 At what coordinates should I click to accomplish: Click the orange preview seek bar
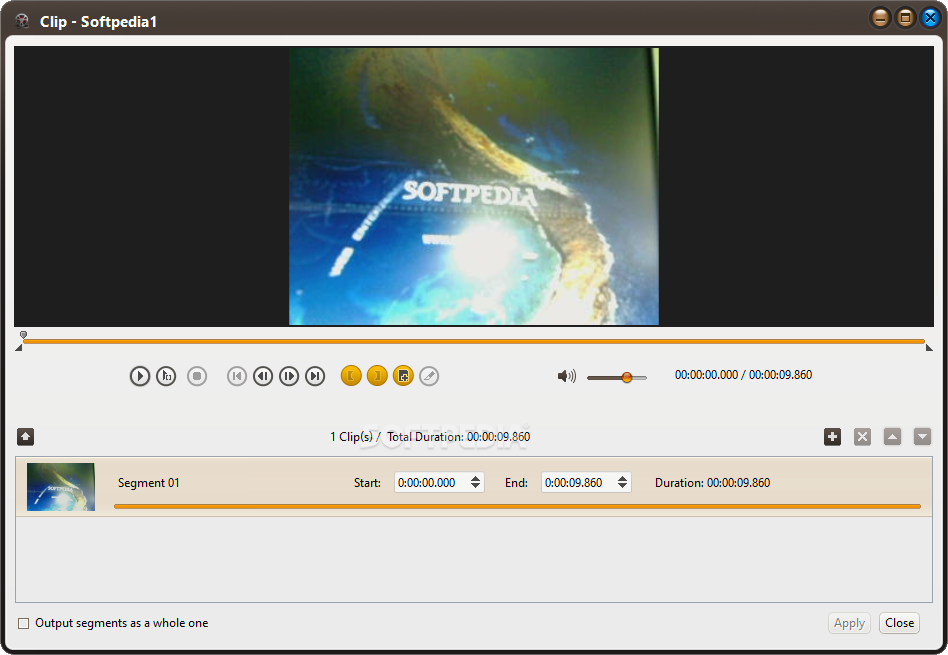coord(474,342)
